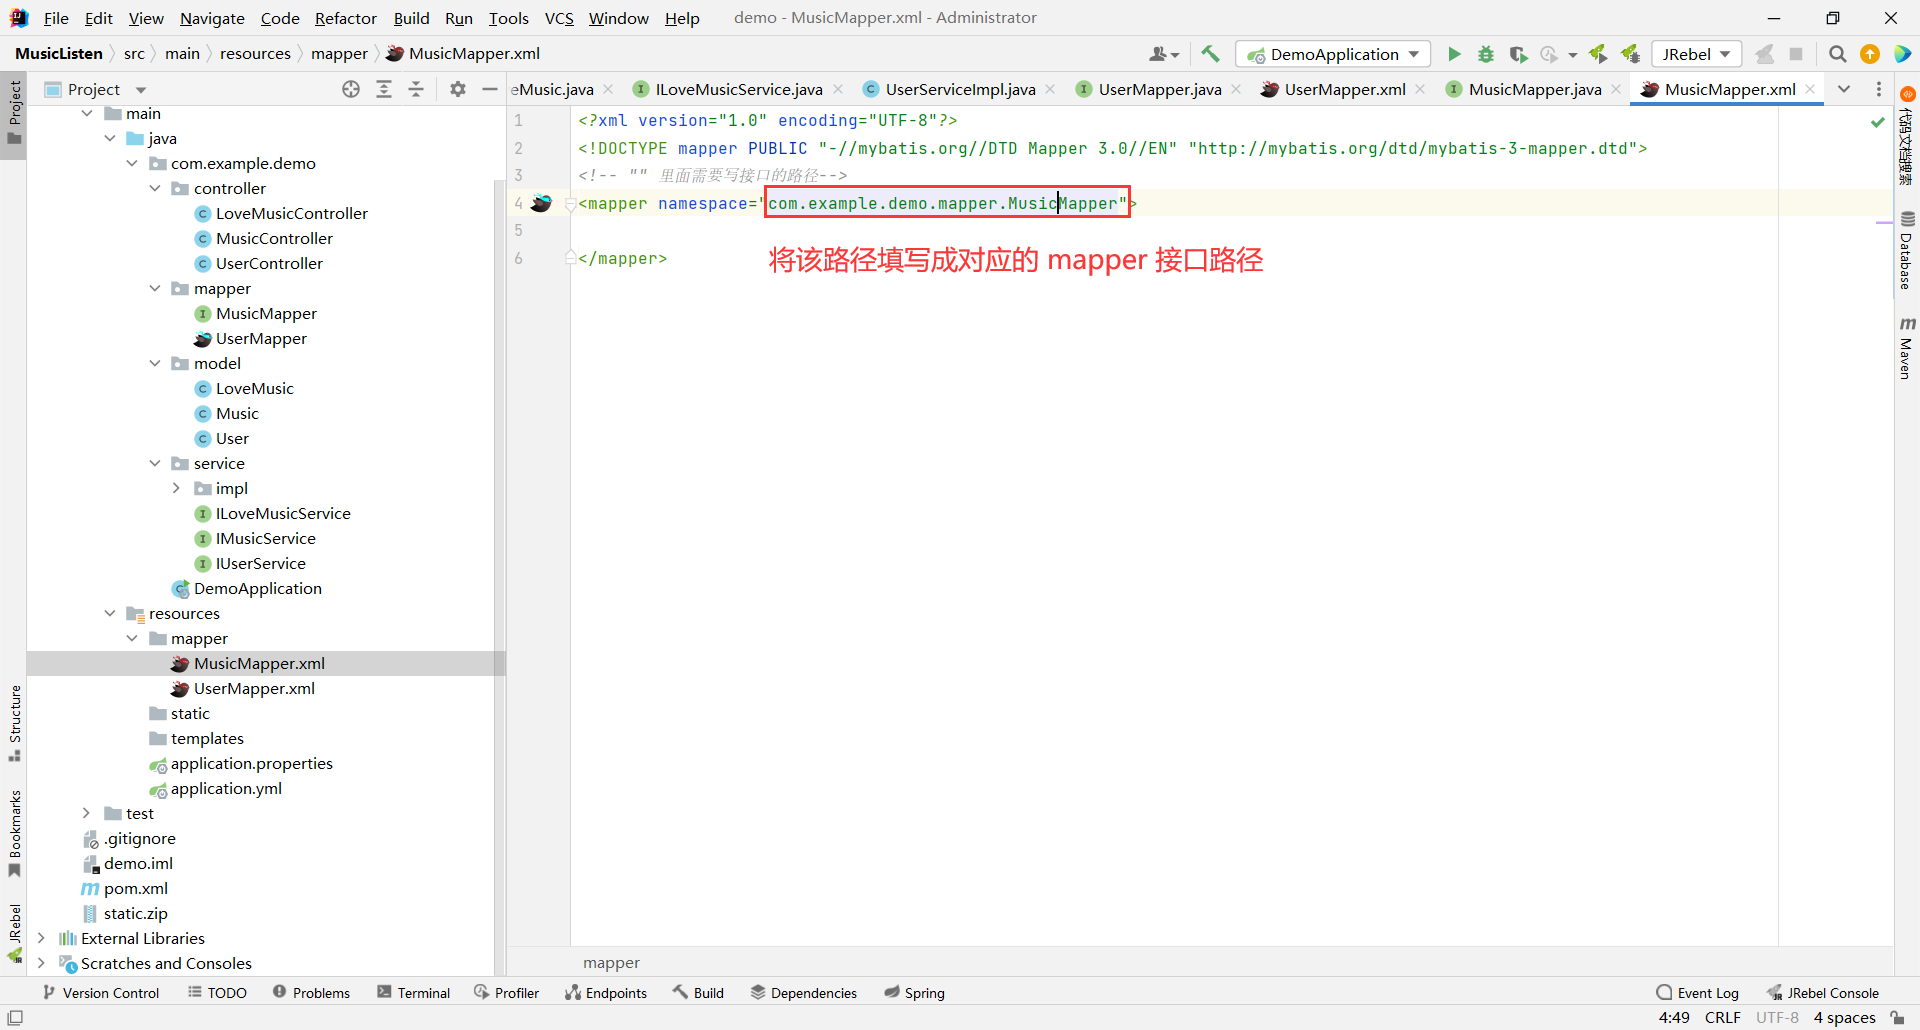Open DemoApplication run configuration dropdown
Viewport: 1920px width, 1030px height.
click(x=1333, y=54)
